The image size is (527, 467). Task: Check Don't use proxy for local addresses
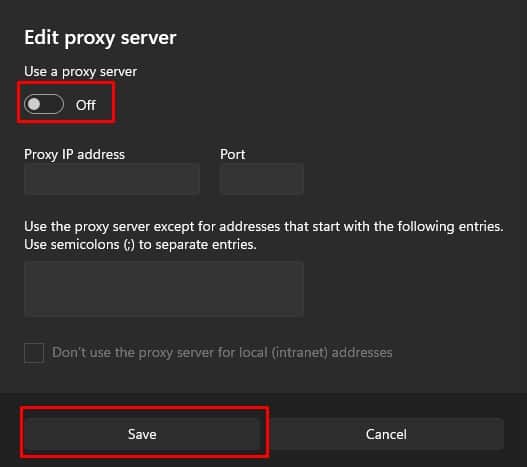[34, 353]
